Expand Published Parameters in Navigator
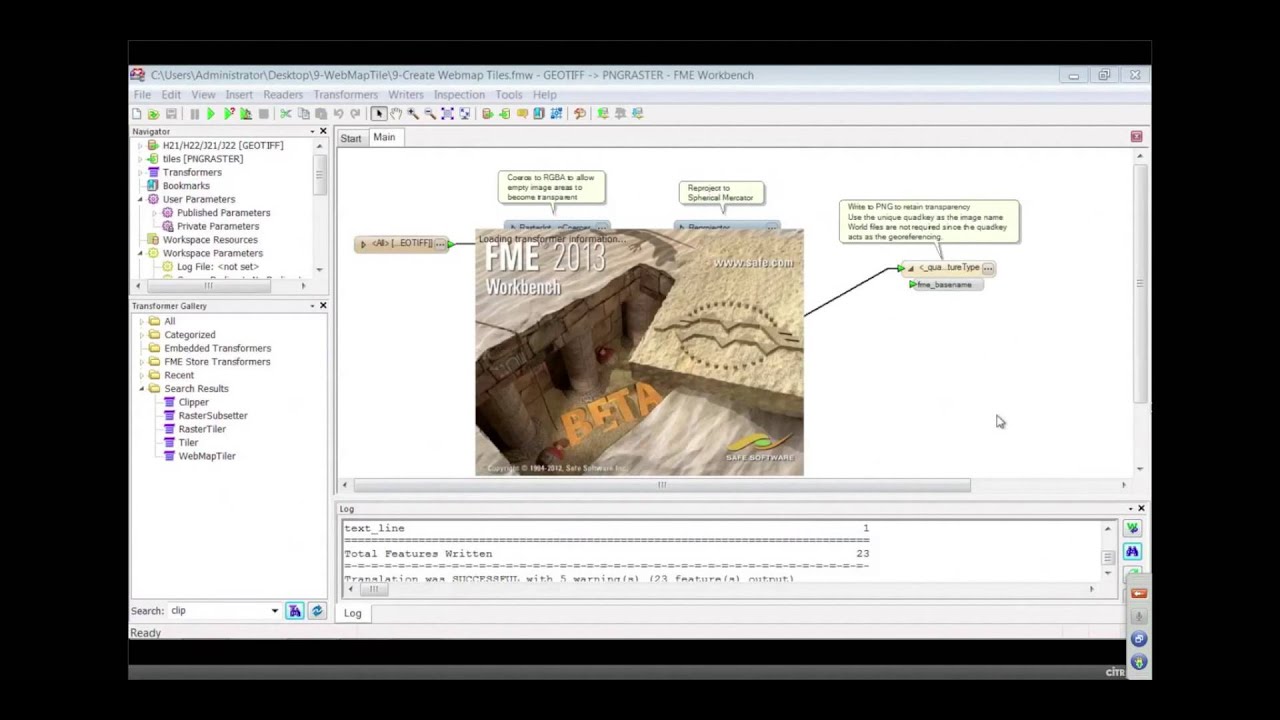Viewport: 1280px width, 720px height. (155, 213)
